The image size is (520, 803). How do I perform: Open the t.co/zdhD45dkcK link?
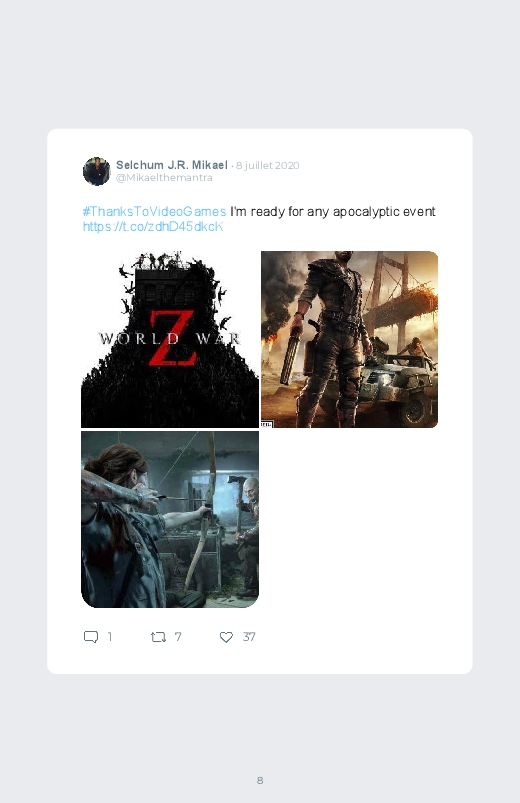pyautogui.click(x=153, y=226)
